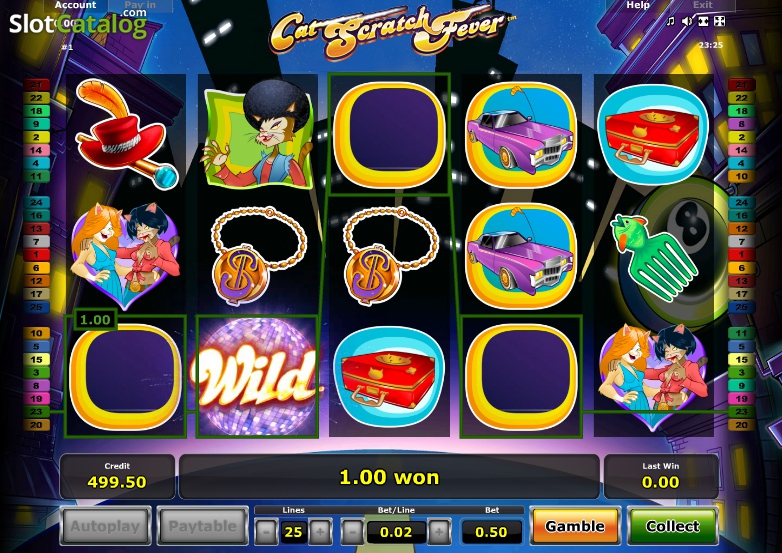Image resolution: width=782 pixels, height=553 pixels.
Task: Click the green fish comb symbol
Action: [653, 255]
